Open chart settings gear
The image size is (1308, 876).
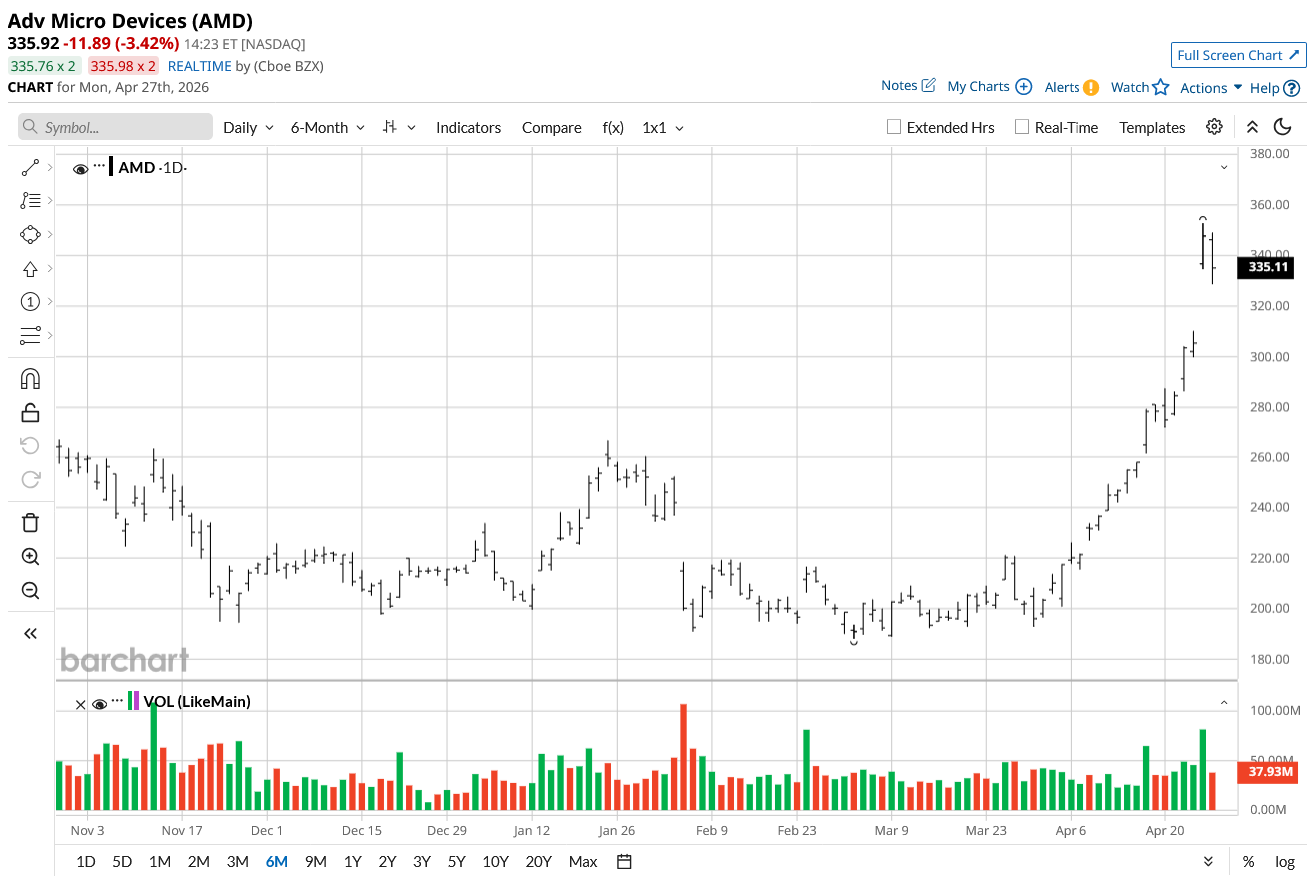[1214, 127]
